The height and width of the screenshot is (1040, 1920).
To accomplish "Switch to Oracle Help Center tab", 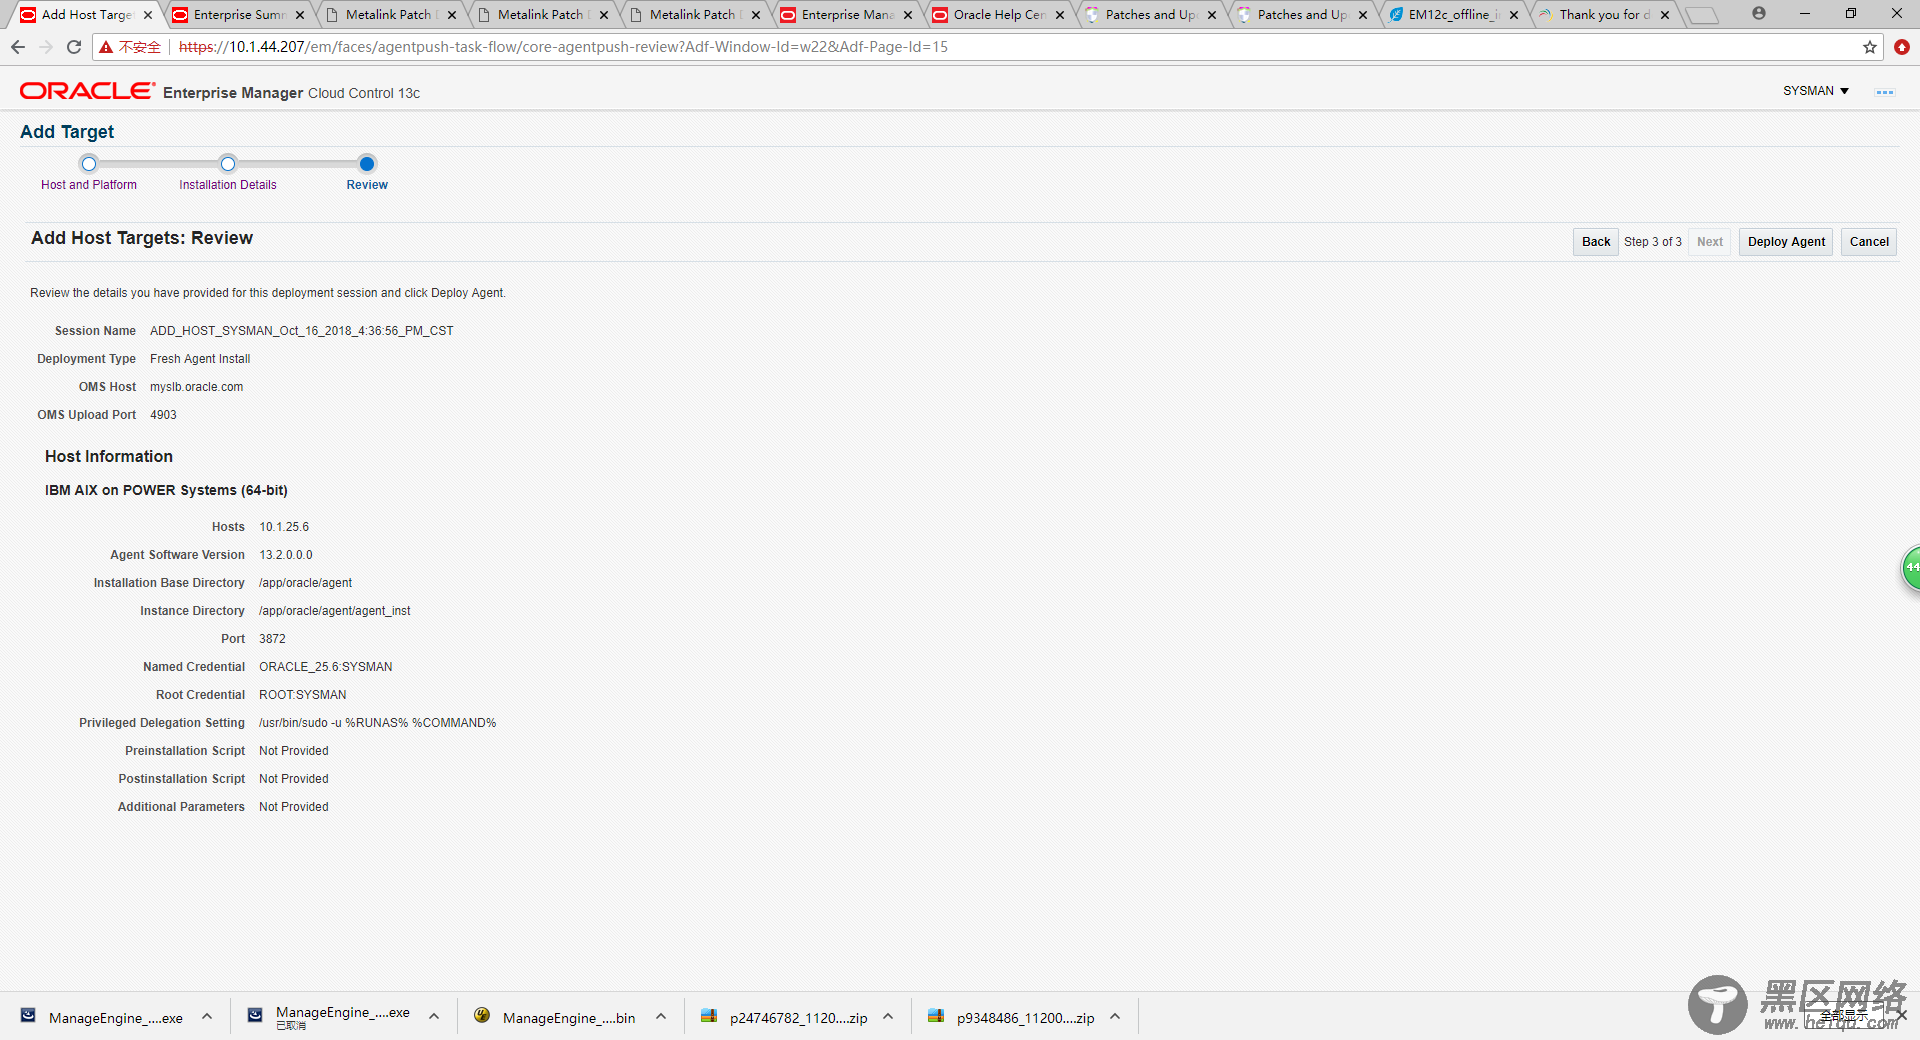I will [x=998, y=15].
